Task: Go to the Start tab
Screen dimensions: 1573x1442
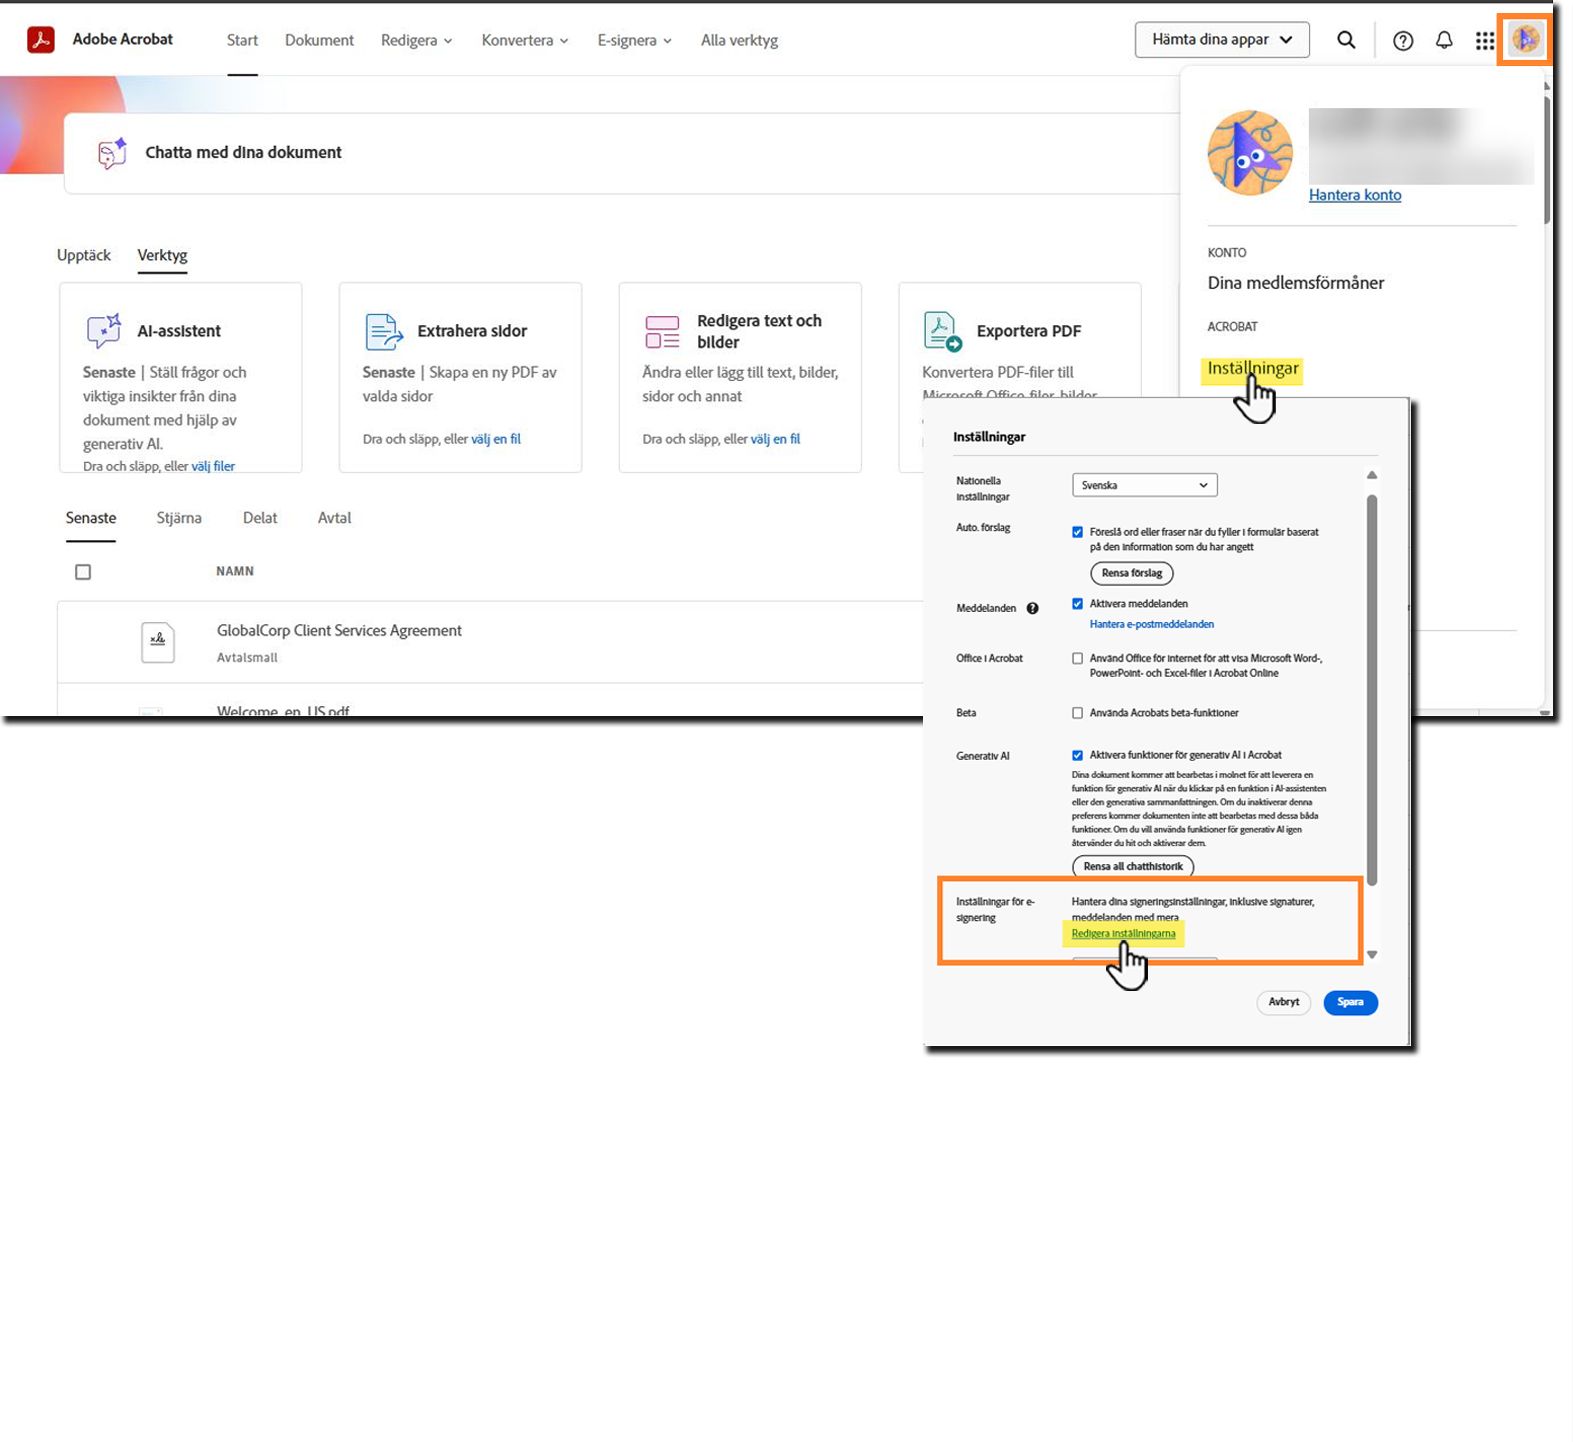Action: click(242, 40)
